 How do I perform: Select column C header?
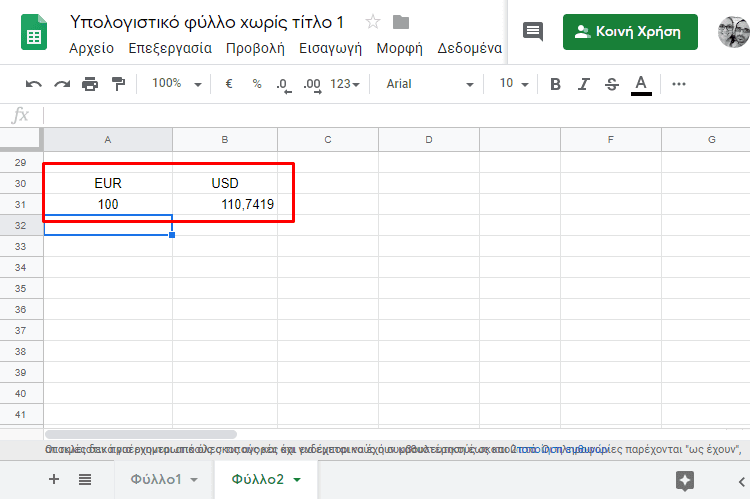[x=328, y=140]
